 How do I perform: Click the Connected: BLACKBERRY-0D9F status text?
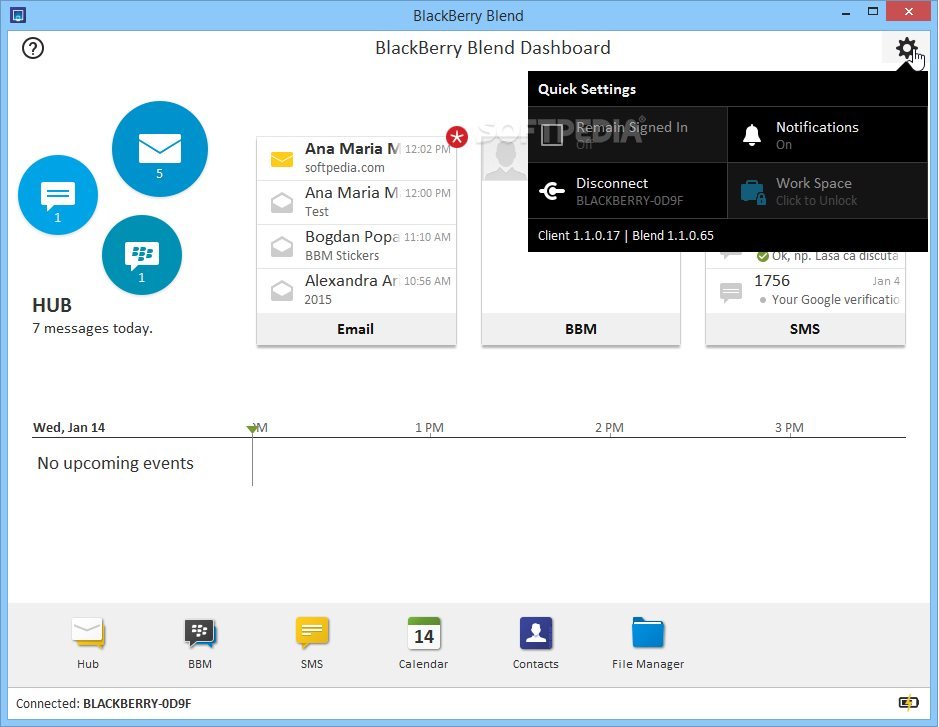point(104,704)
